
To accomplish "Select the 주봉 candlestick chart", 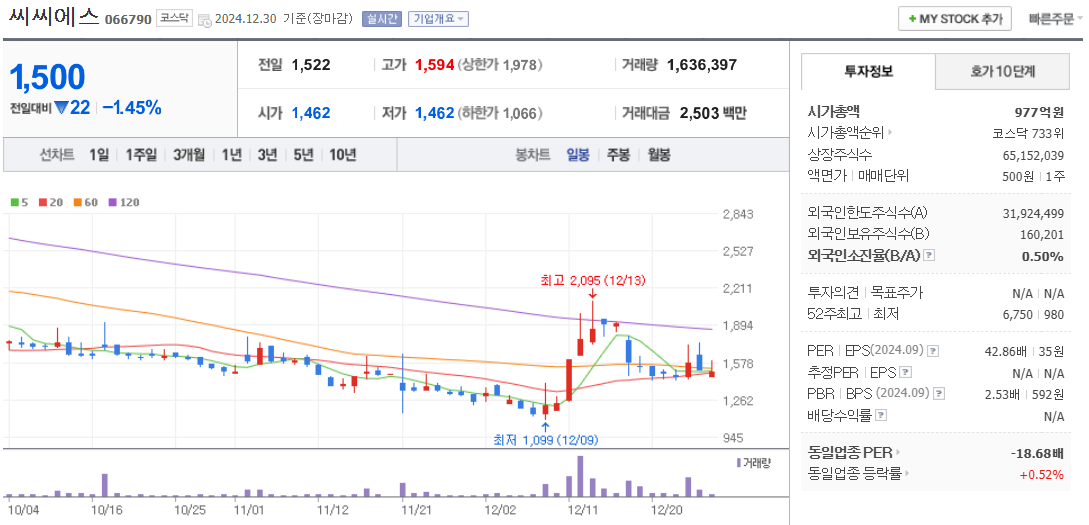I will (619, 155).
